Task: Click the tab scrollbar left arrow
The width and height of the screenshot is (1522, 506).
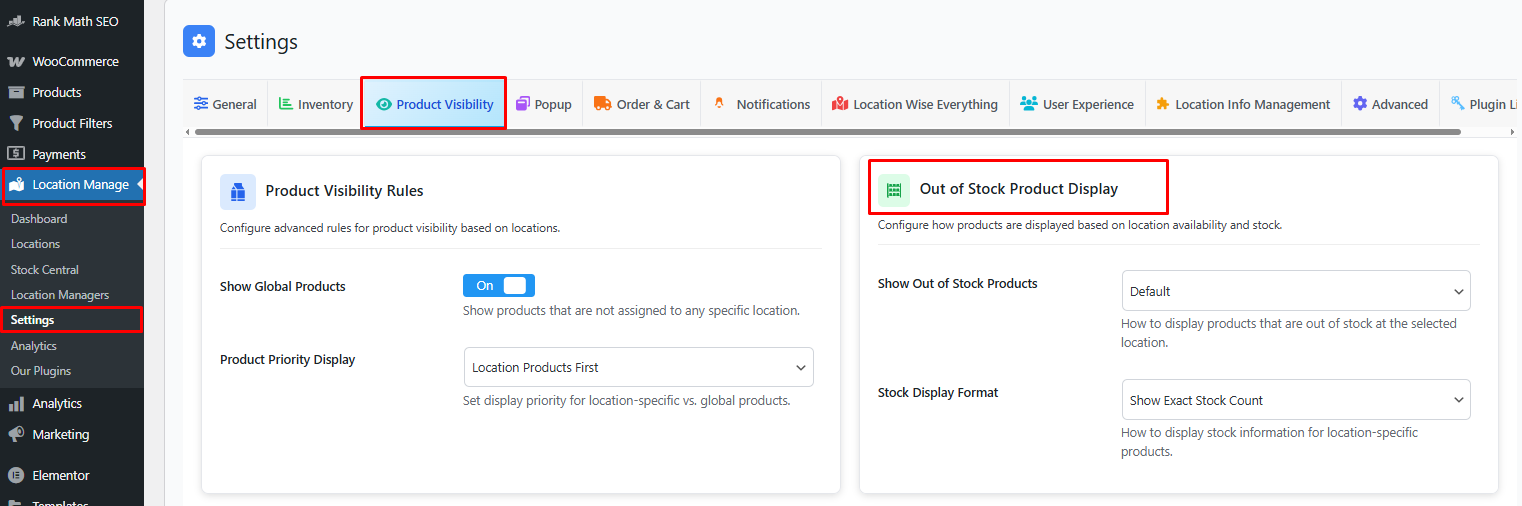Action: 188,132
